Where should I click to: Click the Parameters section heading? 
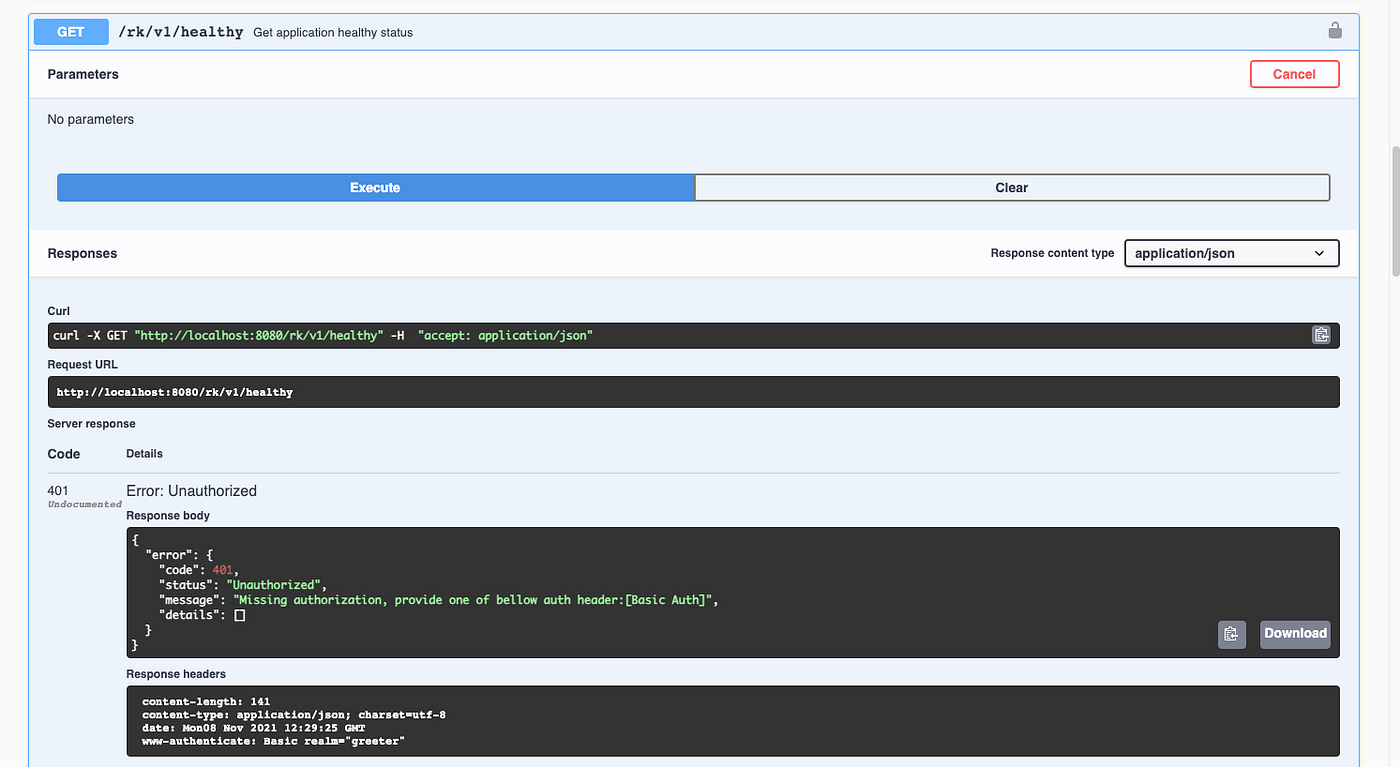coord(83,74)
